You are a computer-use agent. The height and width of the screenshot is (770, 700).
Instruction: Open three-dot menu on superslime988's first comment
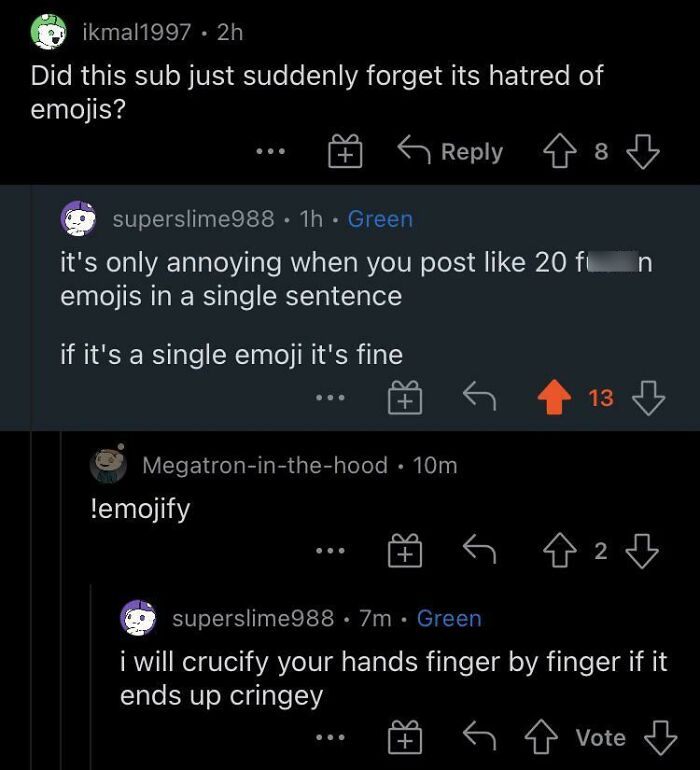pyautogui.click(x=328, y=398)
